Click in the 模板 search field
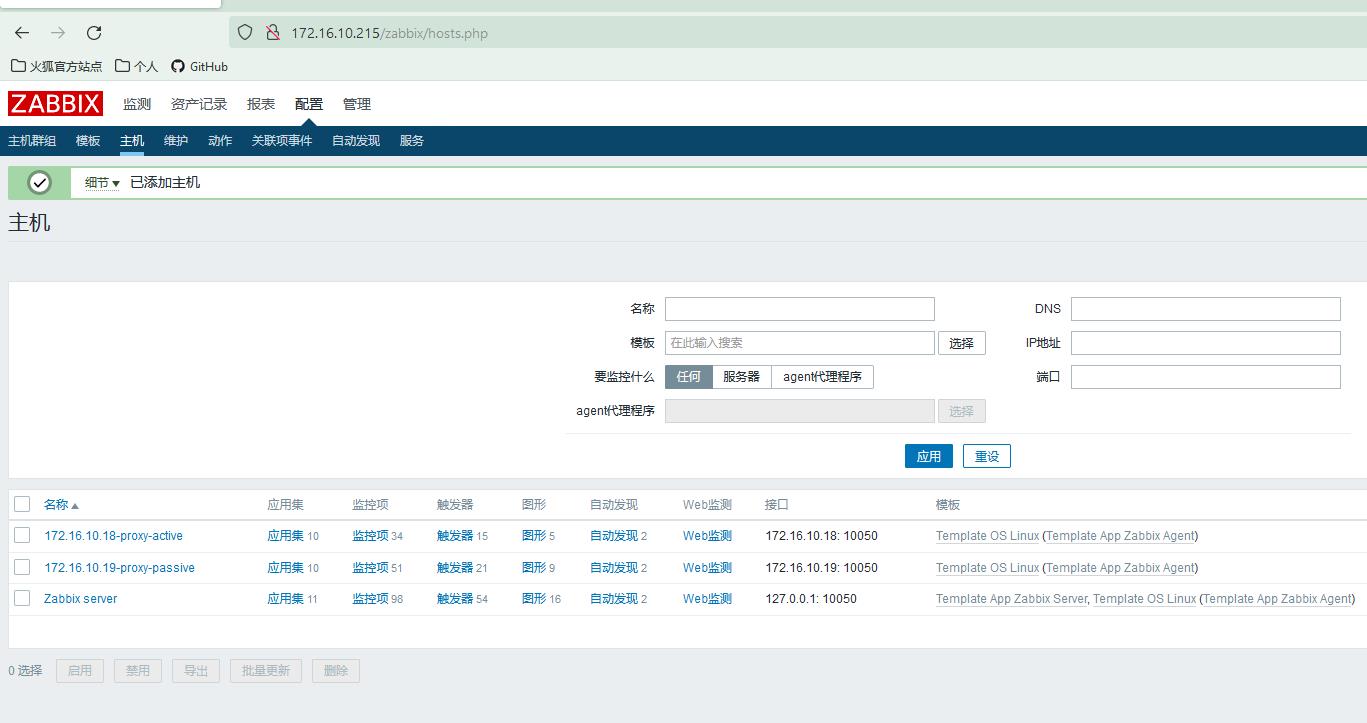Screen dimensions: 1367x723 coord(800,343)
